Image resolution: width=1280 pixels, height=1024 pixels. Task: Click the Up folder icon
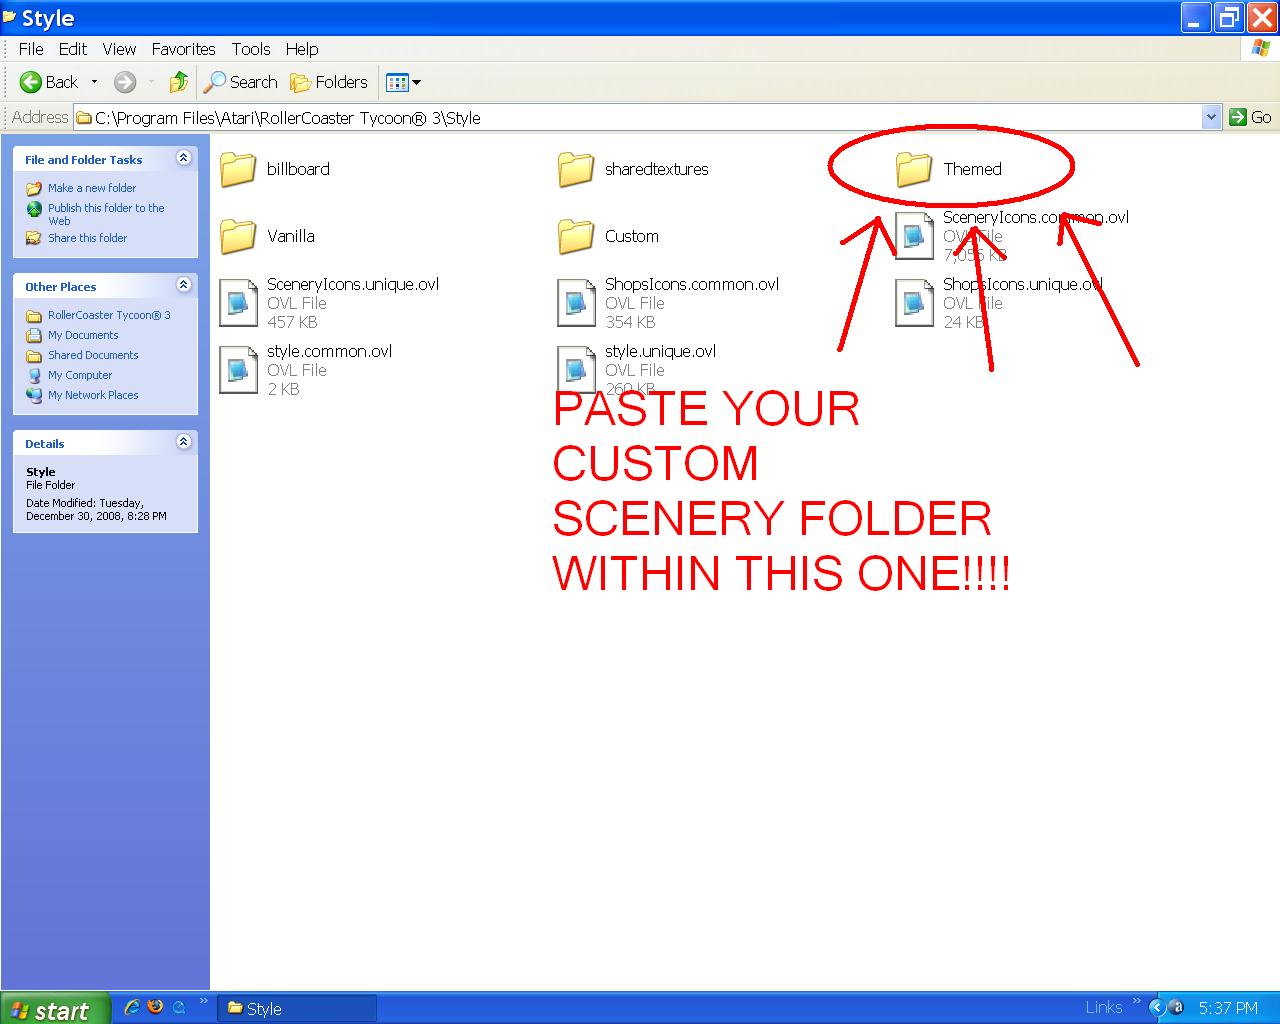coord(179,82)
